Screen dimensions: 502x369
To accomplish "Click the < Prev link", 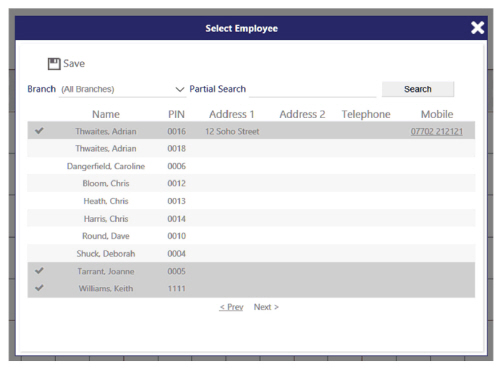I will point(231,307).
